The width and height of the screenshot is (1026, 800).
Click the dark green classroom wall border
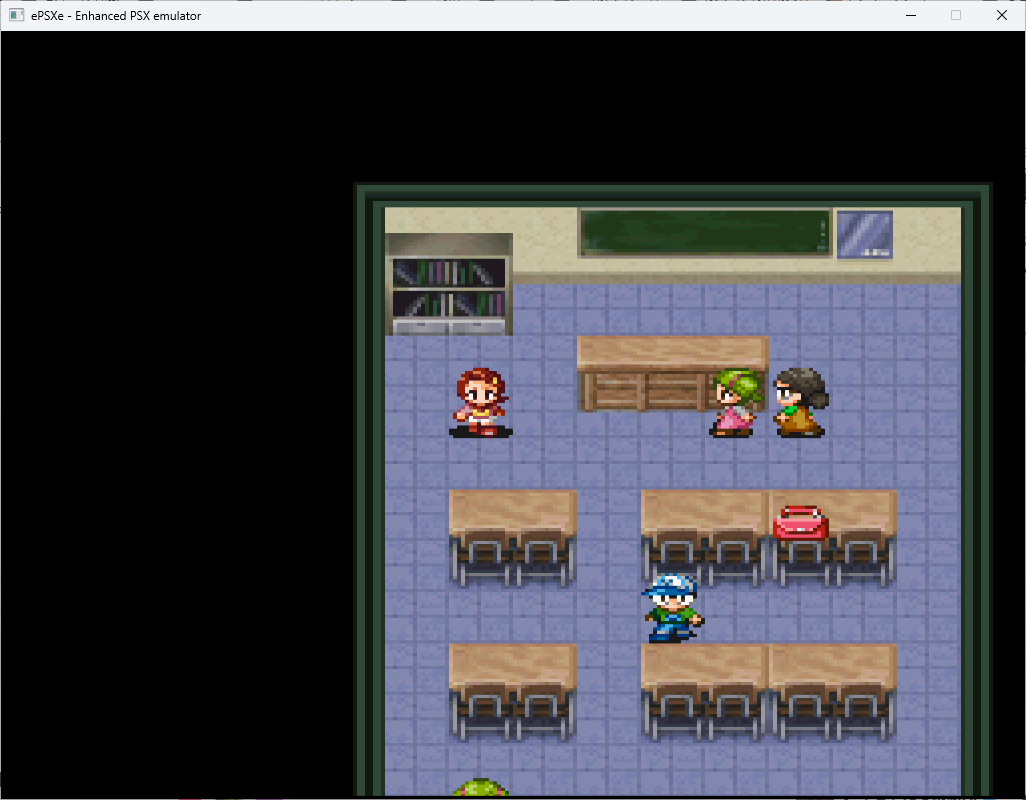coord(366,500)
